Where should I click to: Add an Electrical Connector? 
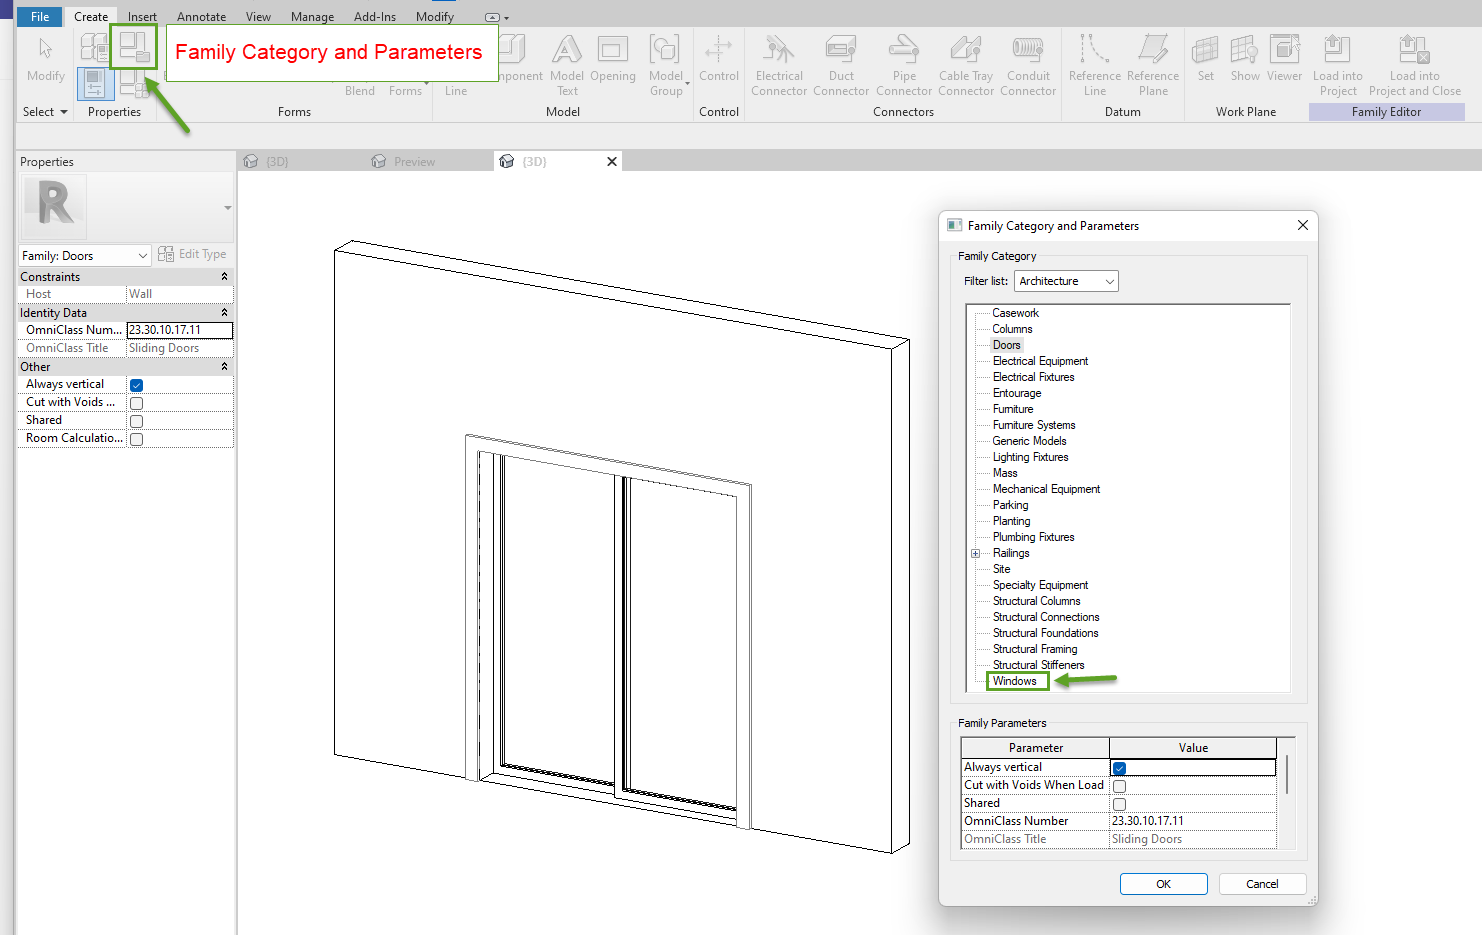[x=779, y=65]
